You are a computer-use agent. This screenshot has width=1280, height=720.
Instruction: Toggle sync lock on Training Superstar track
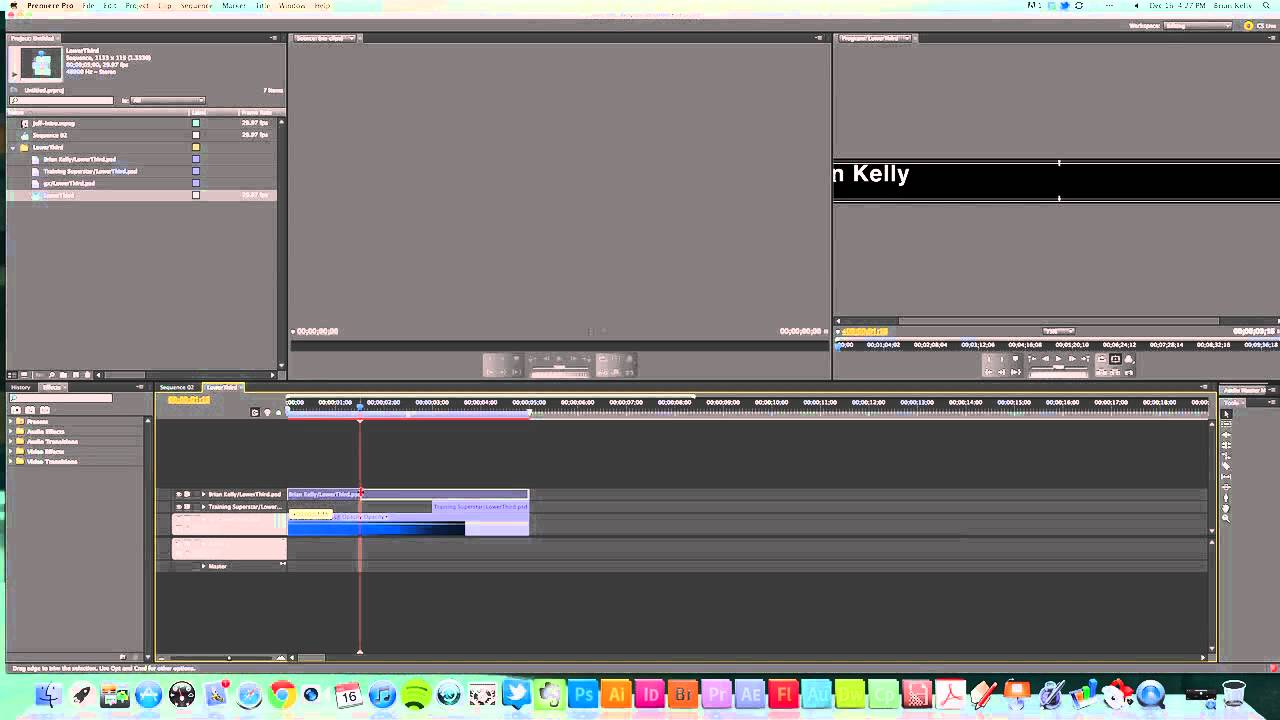[187, 507]
